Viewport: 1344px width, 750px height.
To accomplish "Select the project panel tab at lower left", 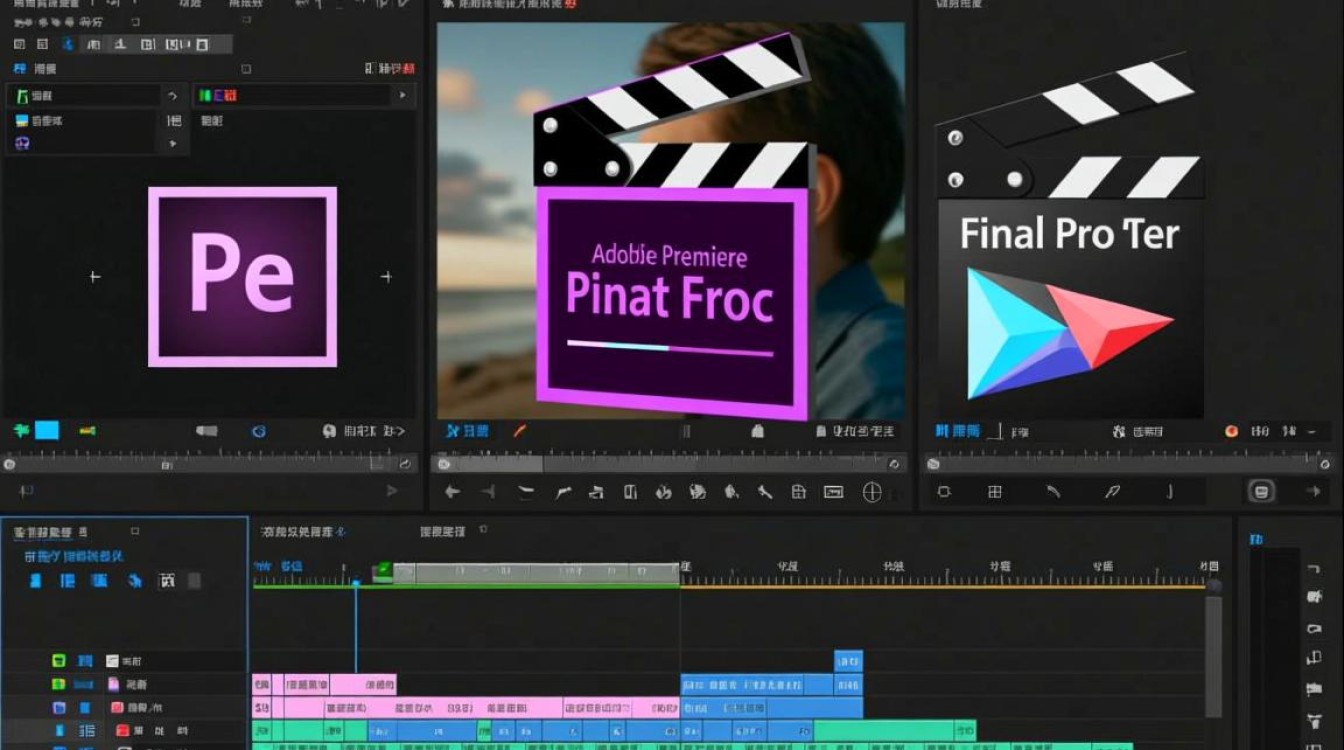I will [x=51, y=532].
